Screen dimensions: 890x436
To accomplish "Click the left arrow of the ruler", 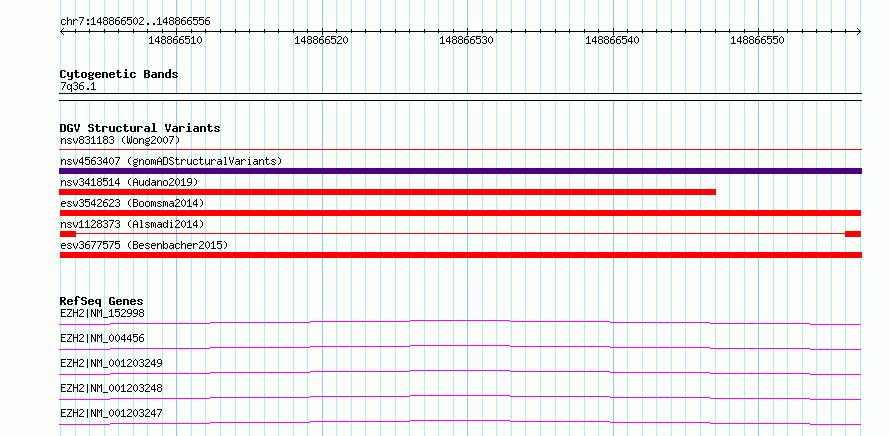I will (62, 32).
